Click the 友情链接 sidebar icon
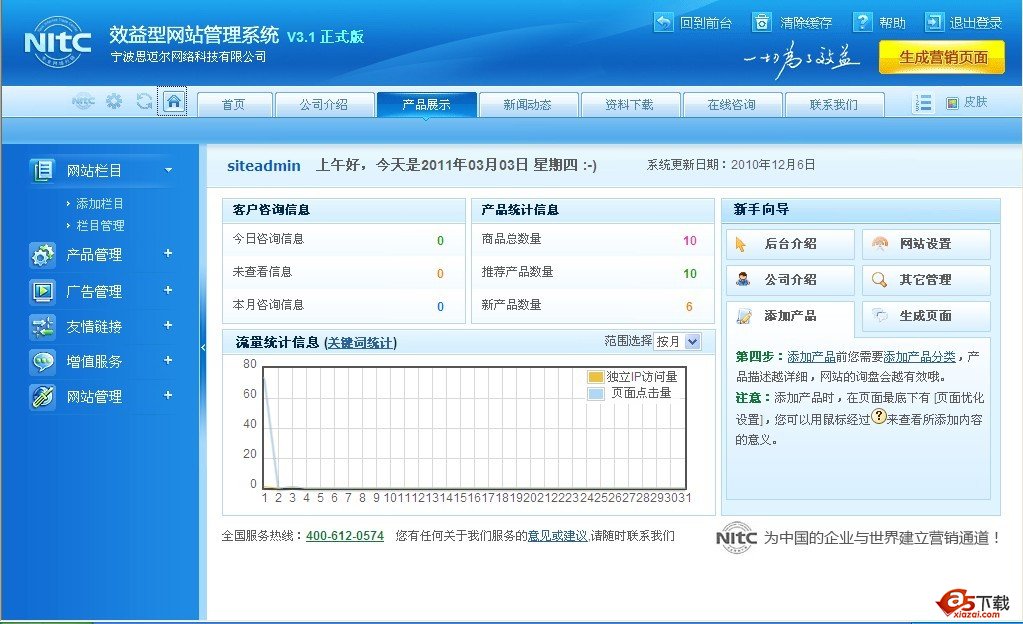Image resolution: width=1023 pixels, height=624 pixels. [42, 326]
